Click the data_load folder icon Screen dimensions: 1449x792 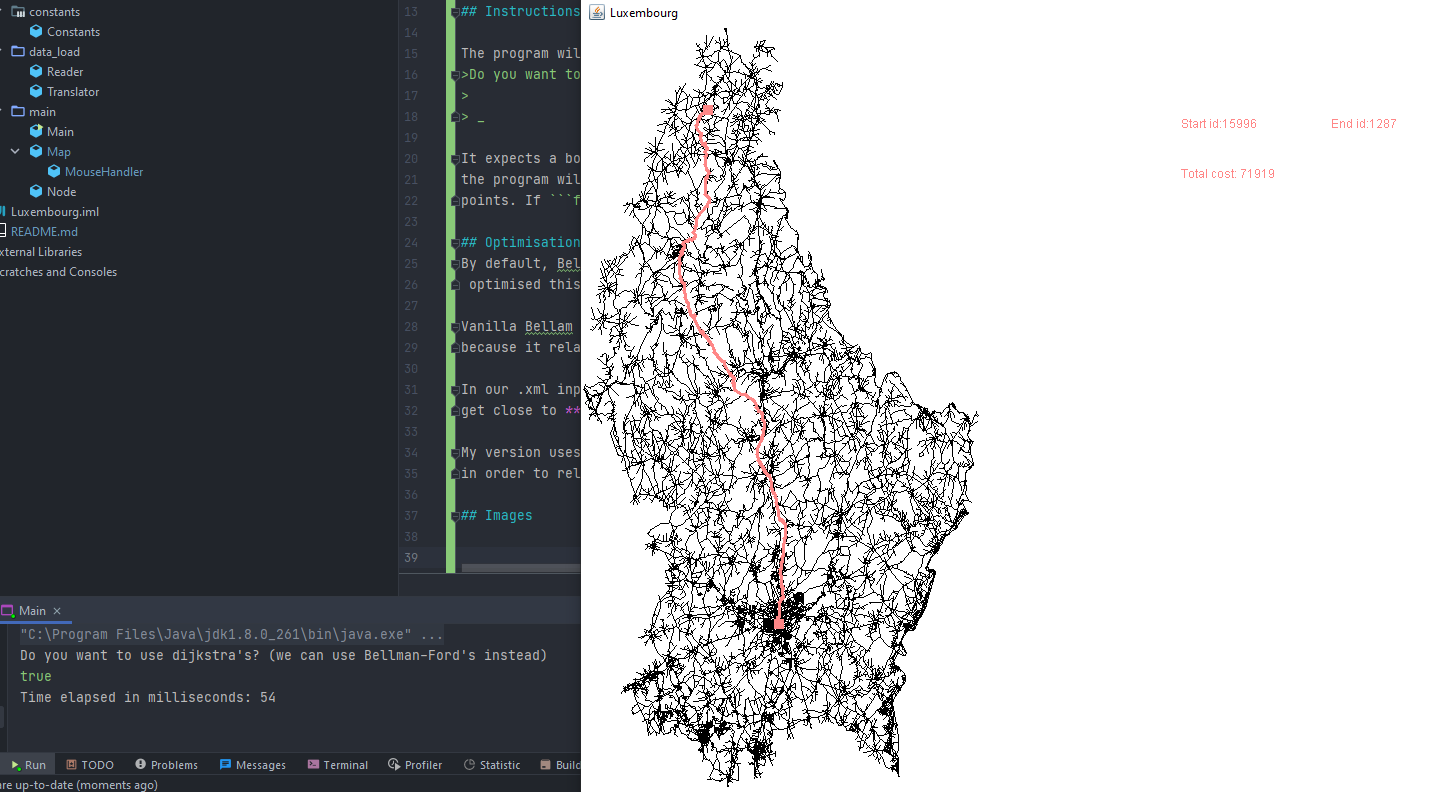pos(18,52)
